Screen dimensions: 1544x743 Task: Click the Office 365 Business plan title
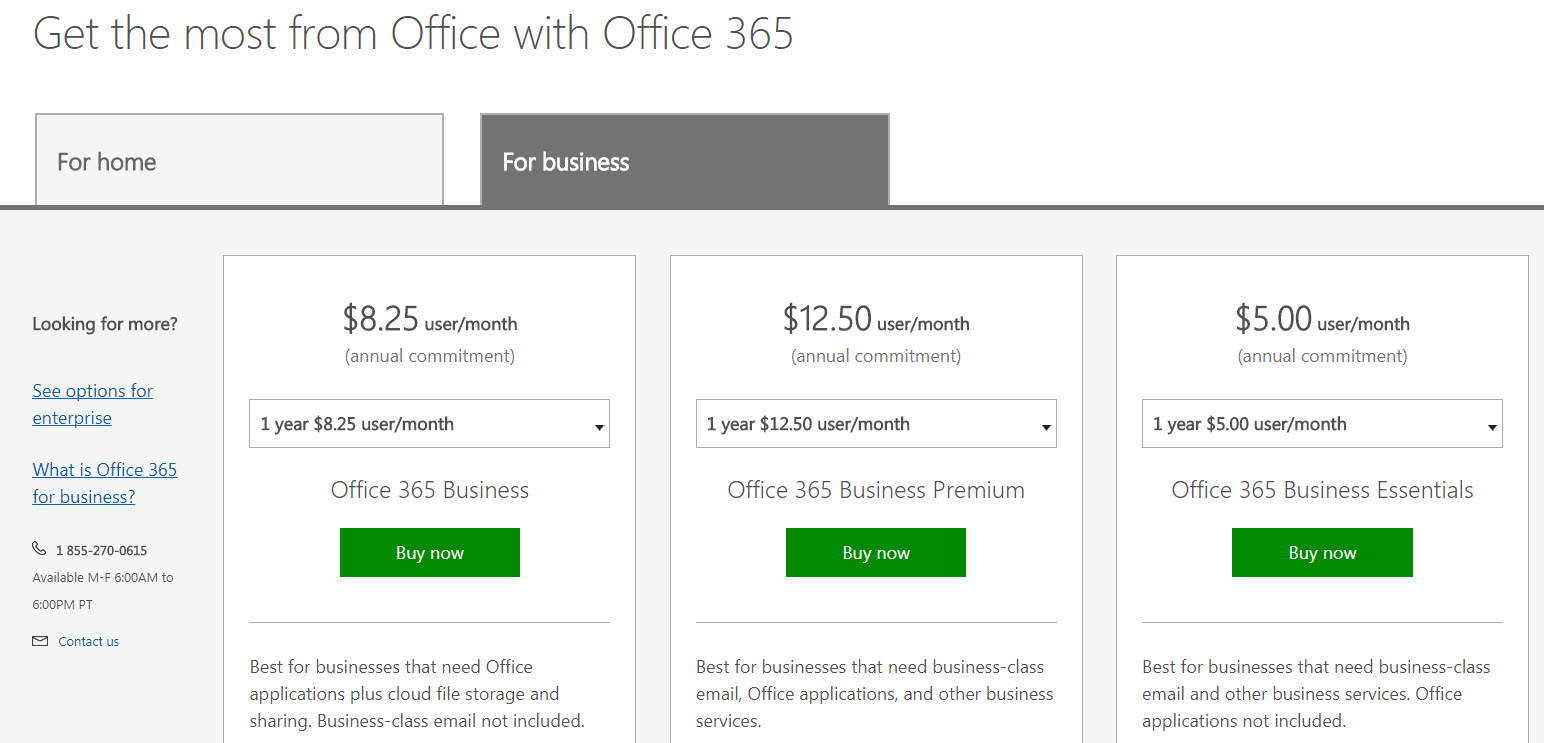coord(429,490)
